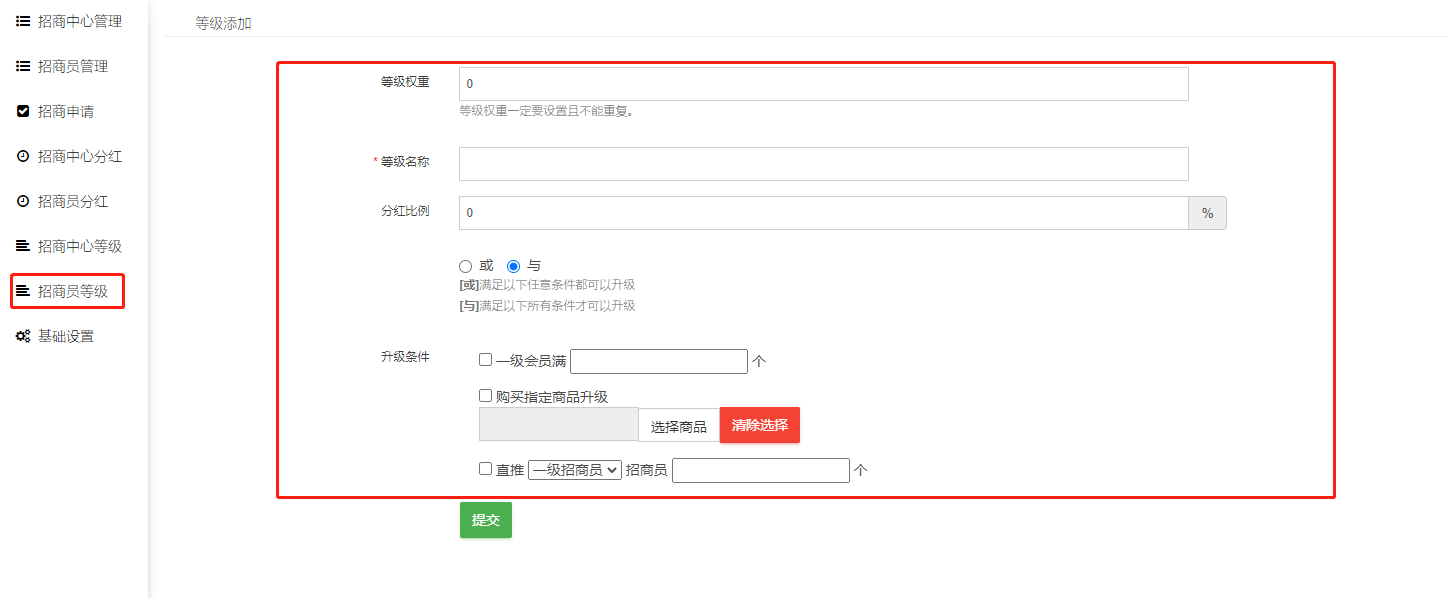This screenshot has width=1447, height=598.
Task: Click the clock icon beside 招商中心分红
Action: coord(23,156)
